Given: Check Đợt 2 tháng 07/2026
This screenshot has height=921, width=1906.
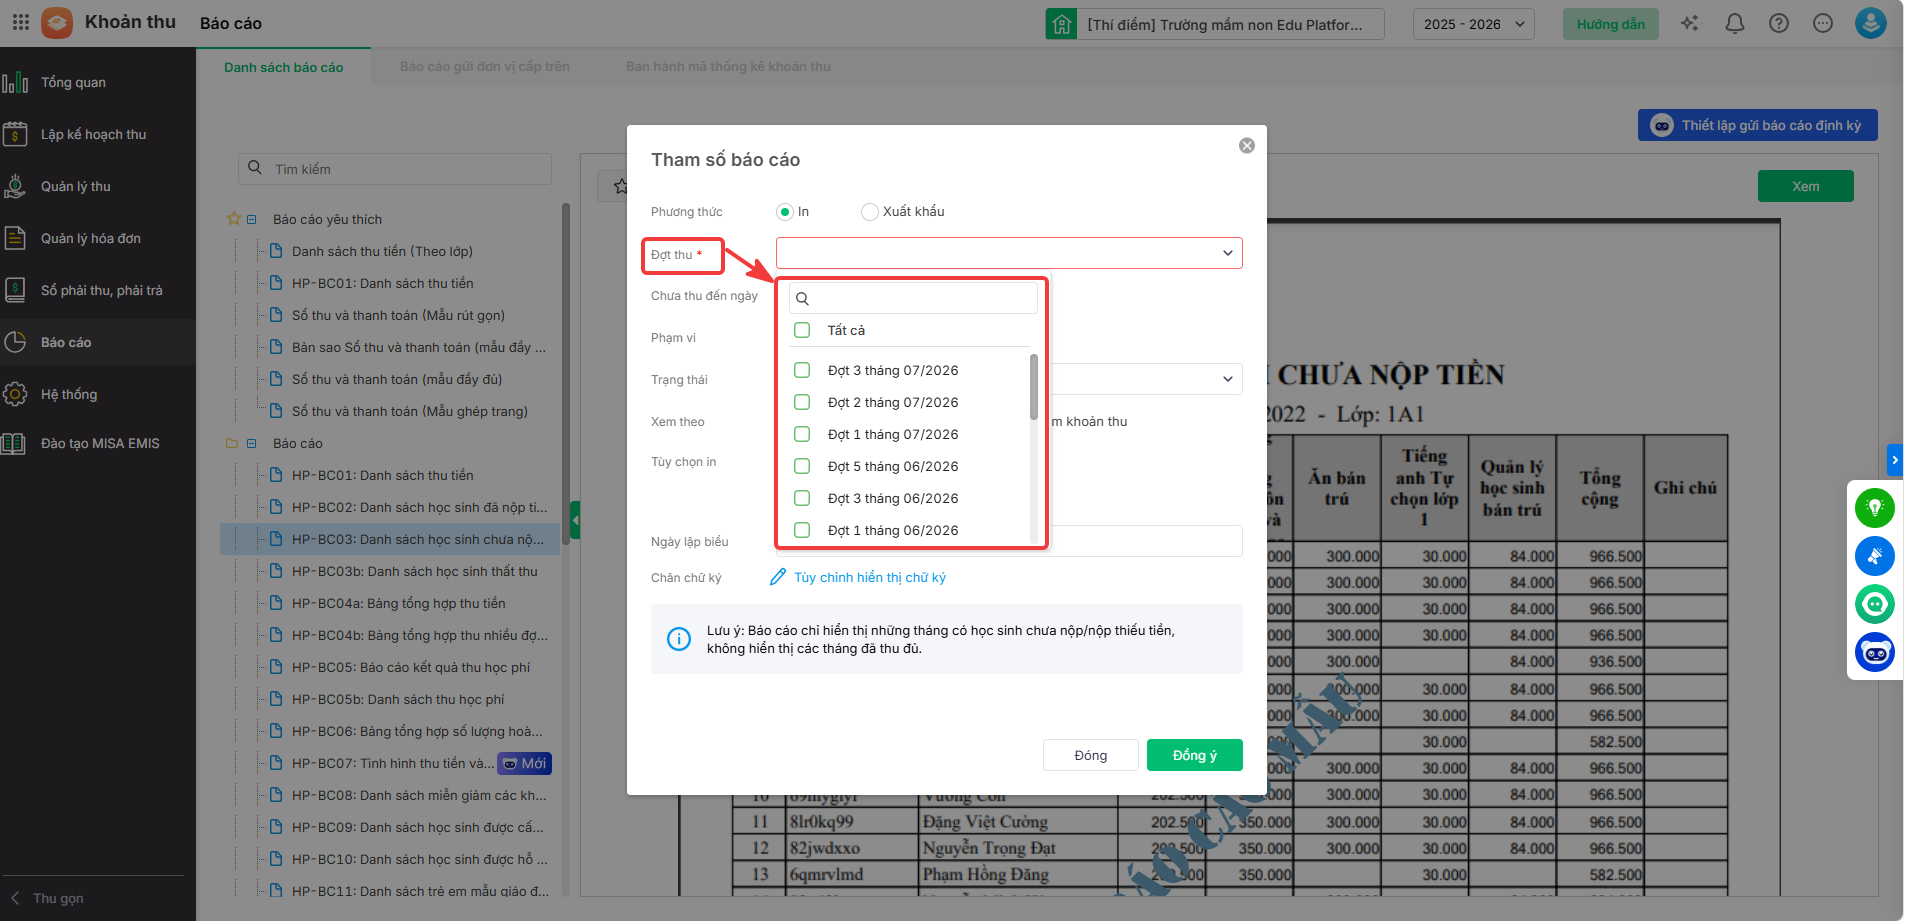Looking at the screenshot, I should click(802, 402).
